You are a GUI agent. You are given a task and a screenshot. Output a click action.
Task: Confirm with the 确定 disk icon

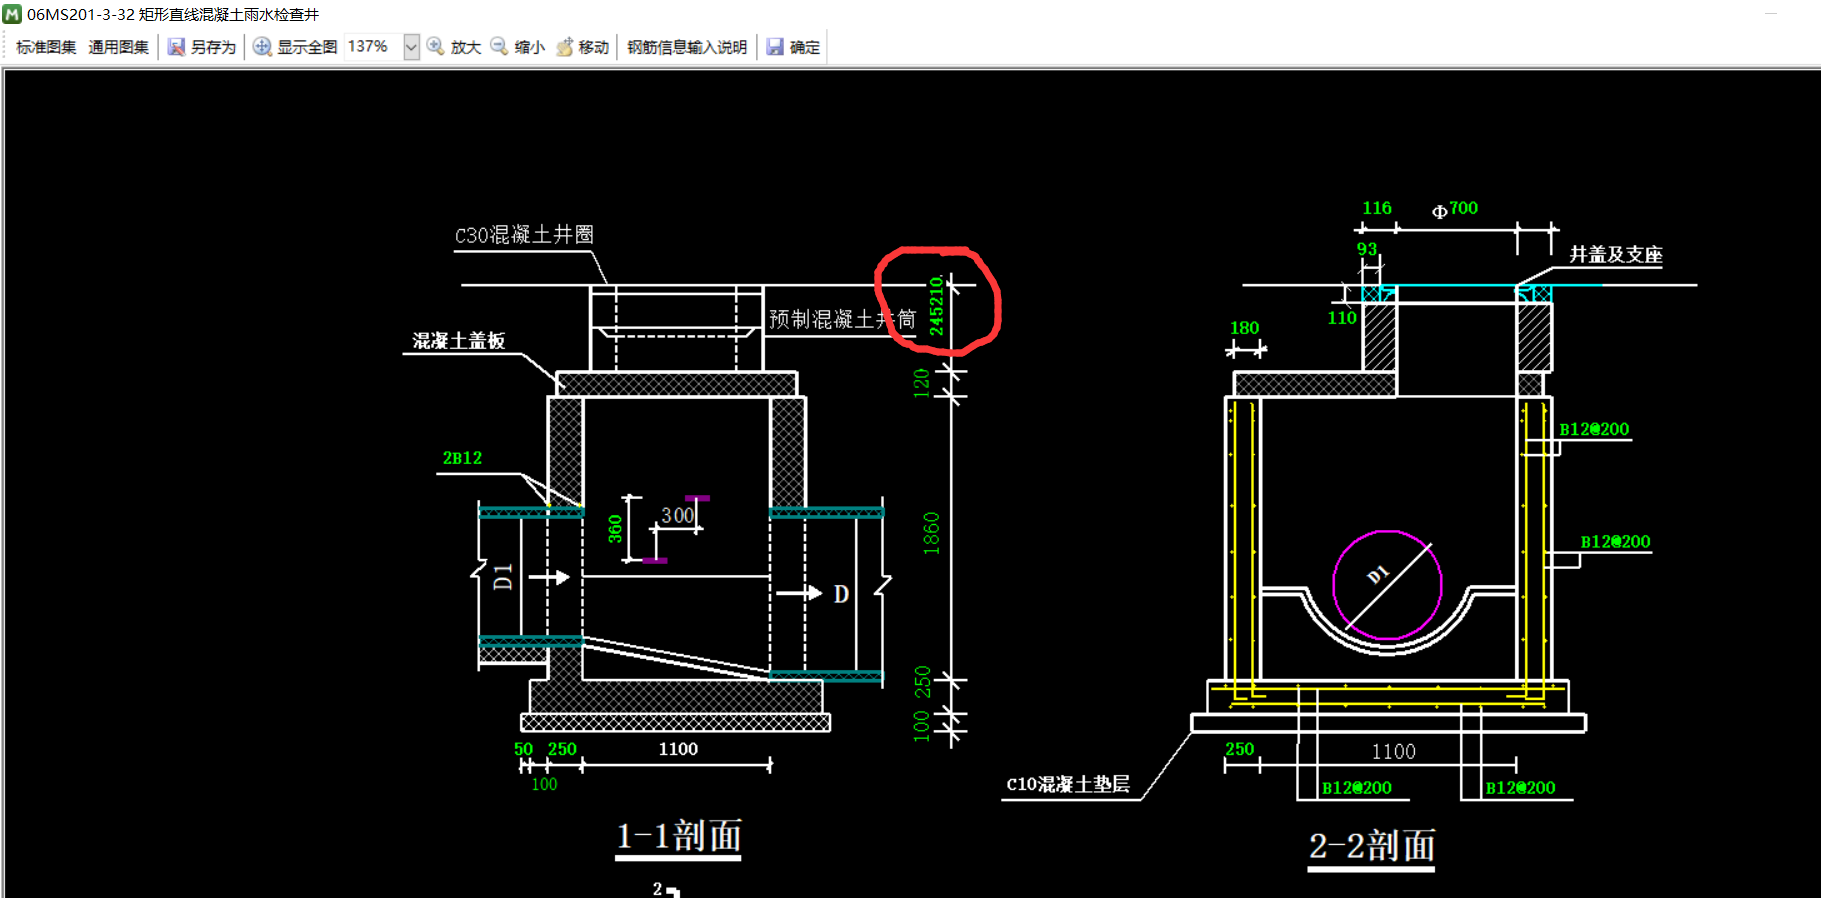(775, 47)
